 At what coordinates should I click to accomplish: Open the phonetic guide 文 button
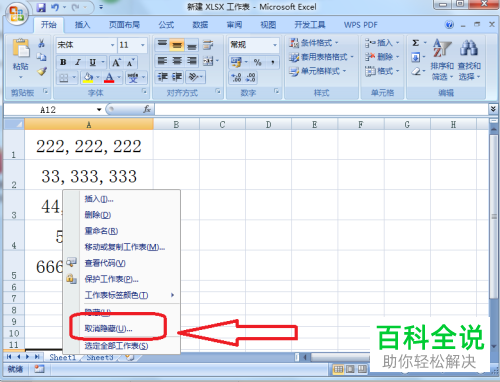point(133,78)
